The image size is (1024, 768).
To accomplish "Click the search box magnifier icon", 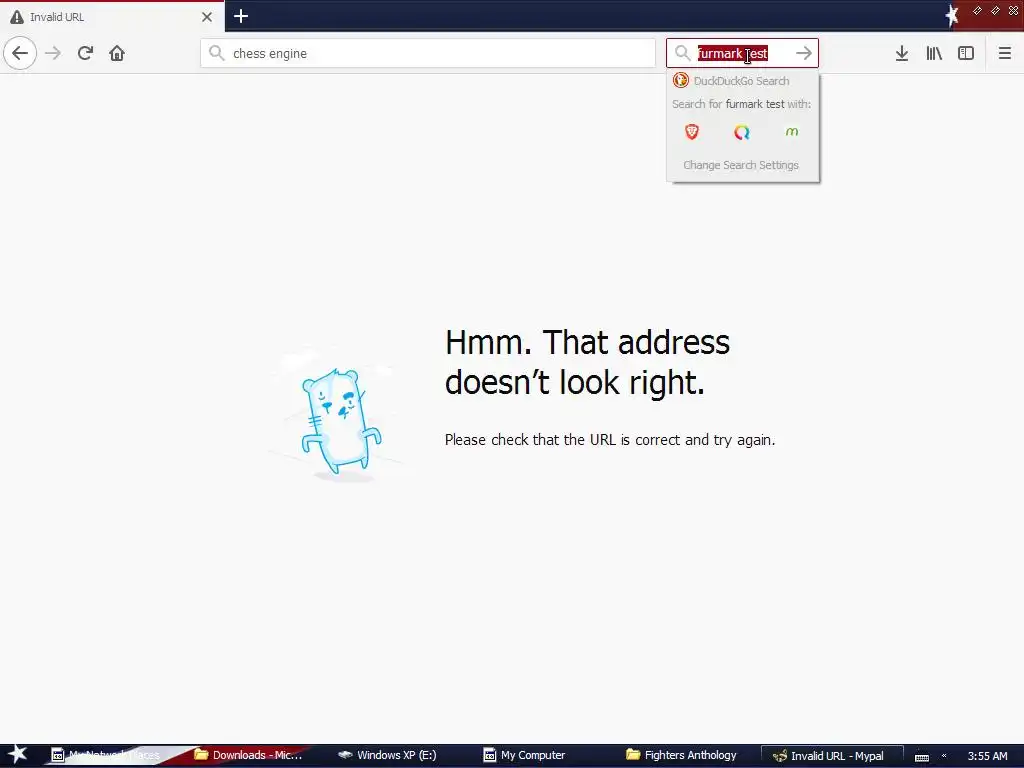I will pyautogui.click(x=682, y=53).
